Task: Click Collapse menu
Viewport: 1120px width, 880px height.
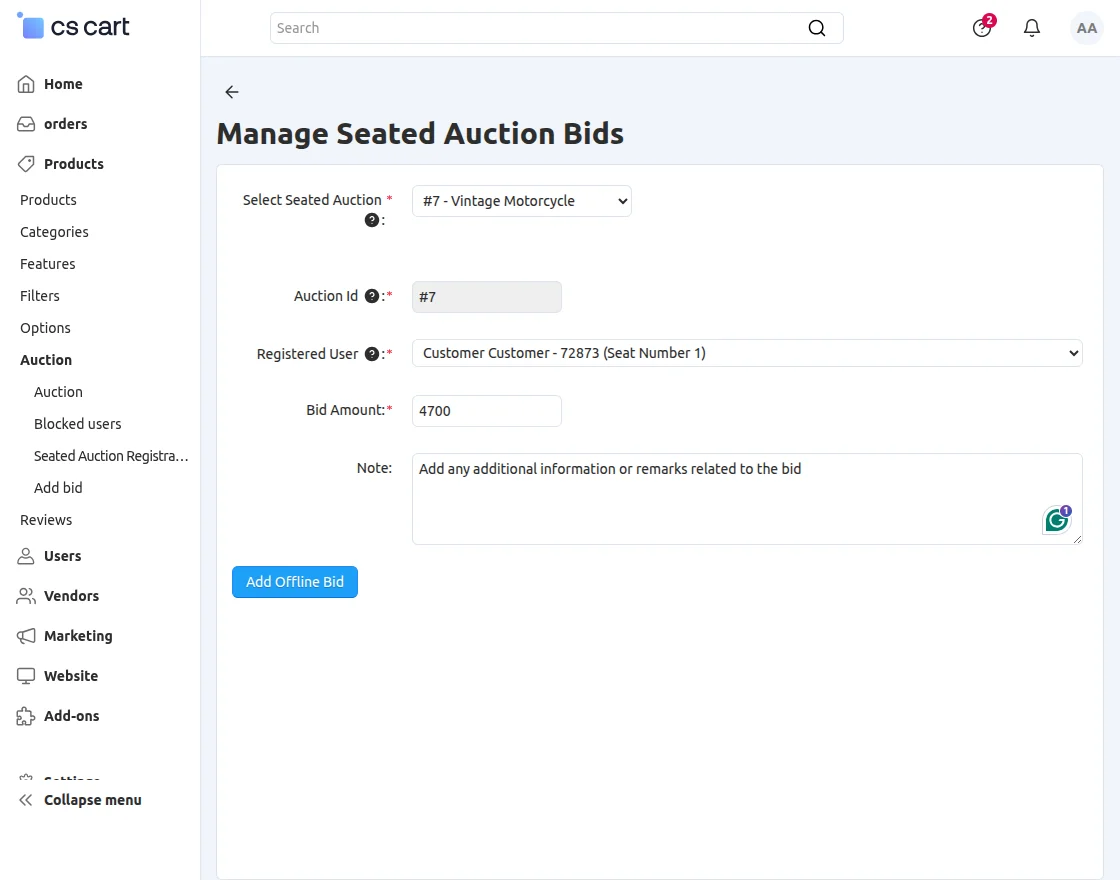Action: [92, 800]
